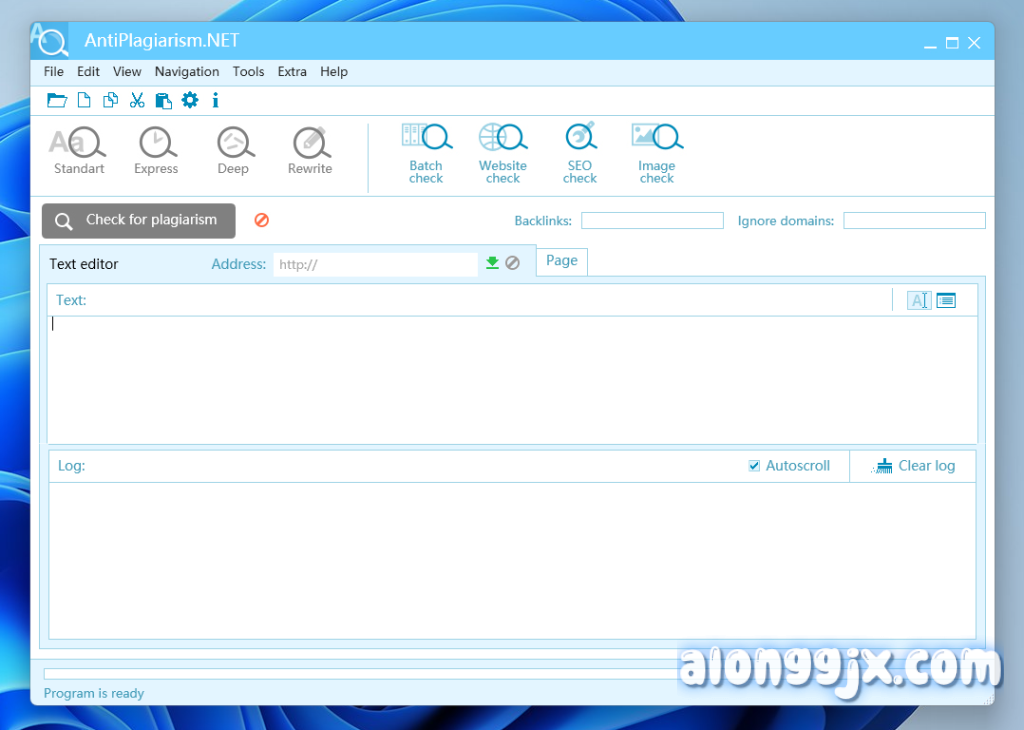Open the Image check tool

[656, 152]
